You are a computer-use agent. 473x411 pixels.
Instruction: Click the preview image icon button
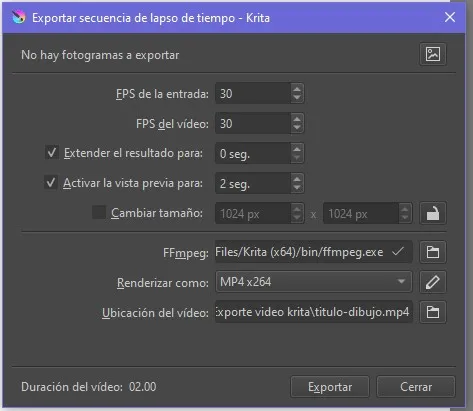tap(433, 54)
